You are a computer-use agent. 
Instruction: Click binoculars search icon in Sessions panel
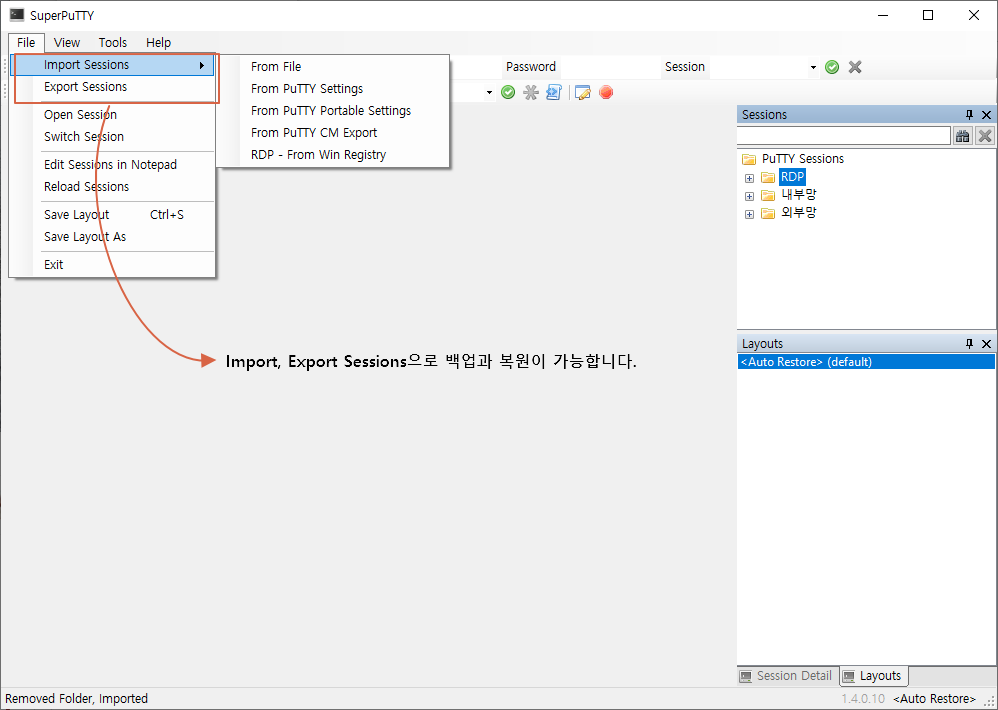962,136
